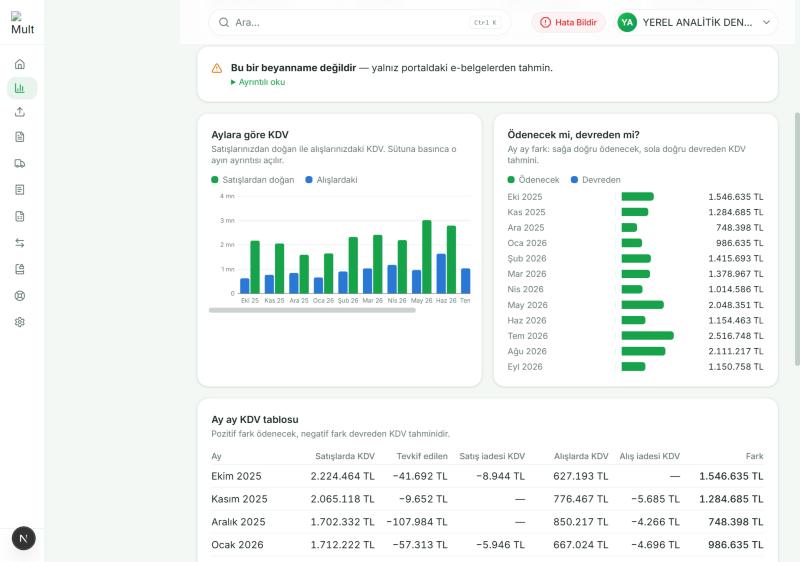The image size is (800, 562).
Task: Click the Aralık 2025 table row
Action: pyautogui.click(x=487, y=522)
